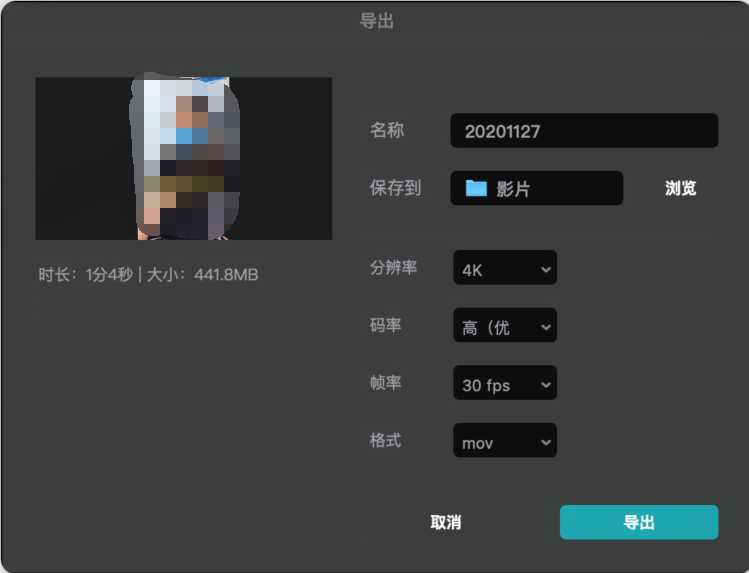The width and height of the screenshot is (749, 573).
Task: Click the chevron arrow in the mov format box
Action: [546, 442]
